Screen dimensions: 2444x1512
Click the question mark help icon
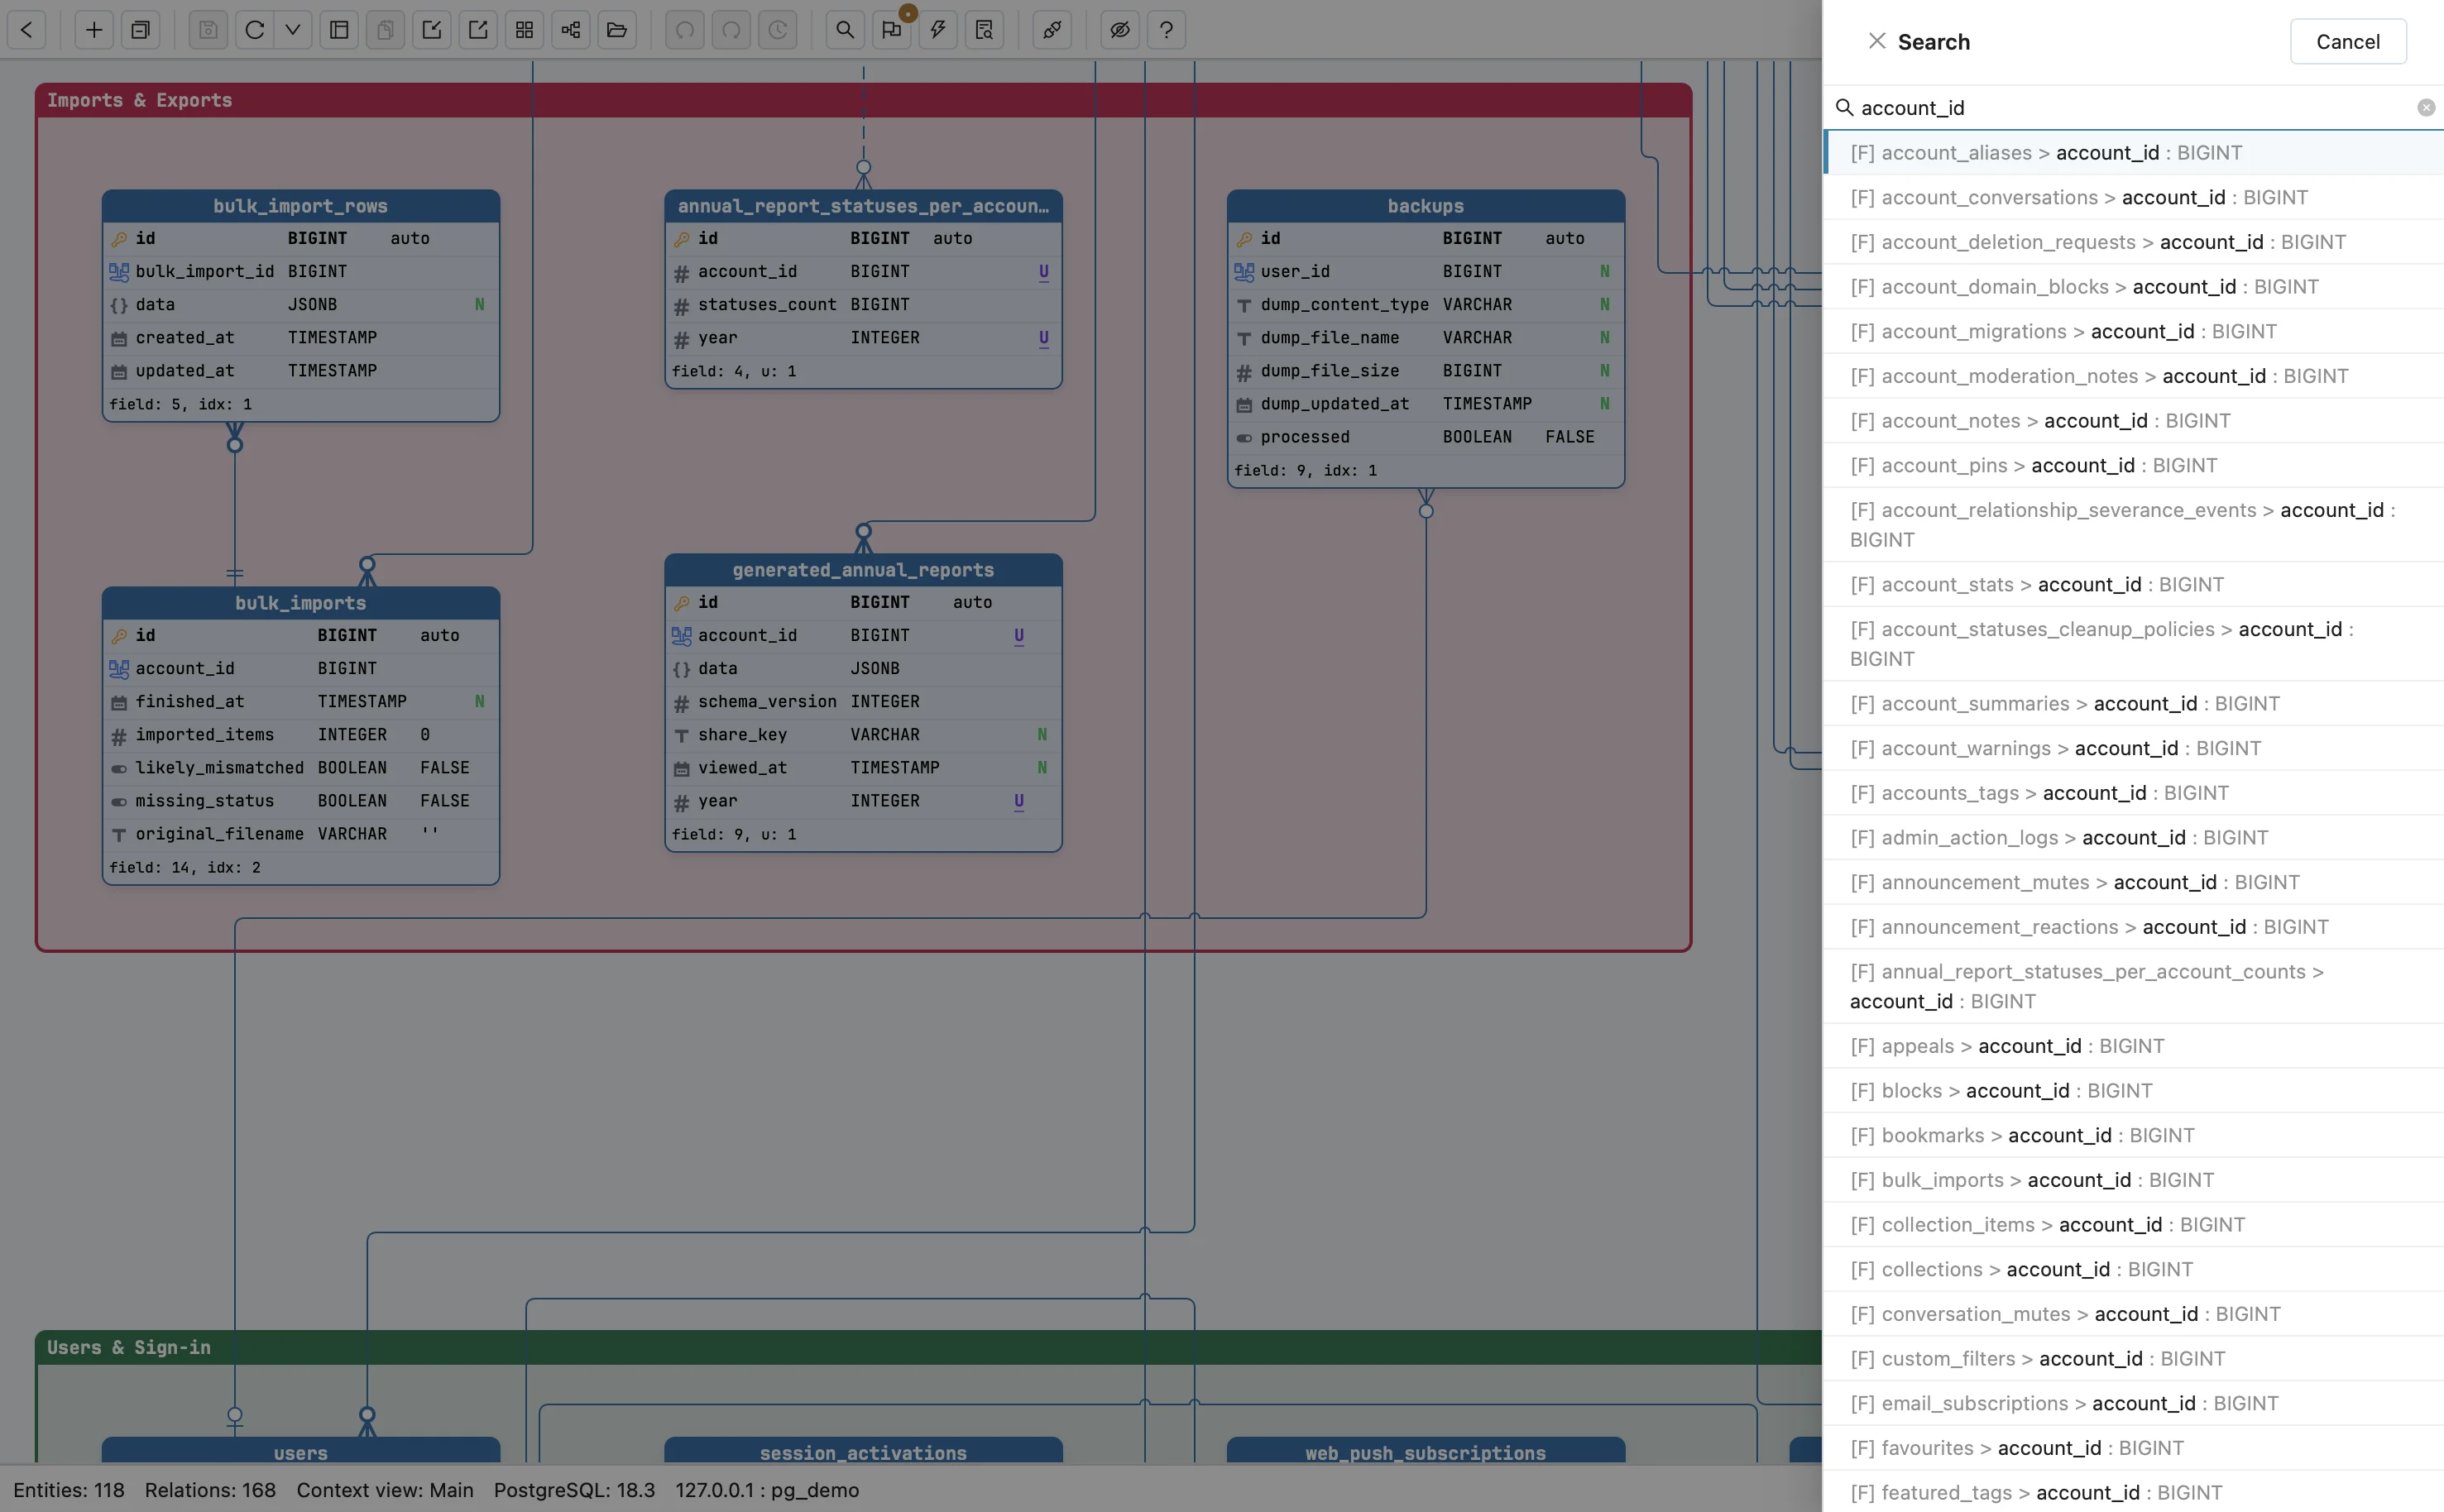tap(1166, 30)
